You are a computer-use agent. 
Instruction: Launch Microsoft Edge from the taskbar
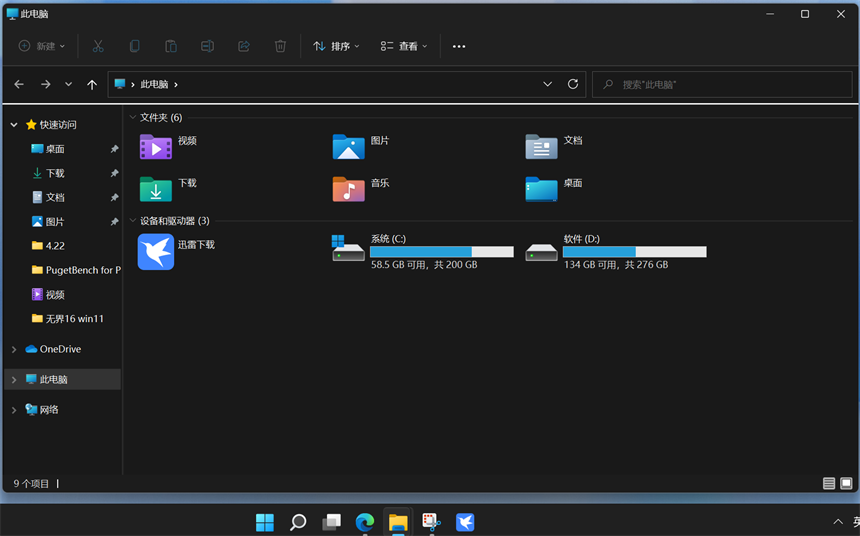(364, 522)
